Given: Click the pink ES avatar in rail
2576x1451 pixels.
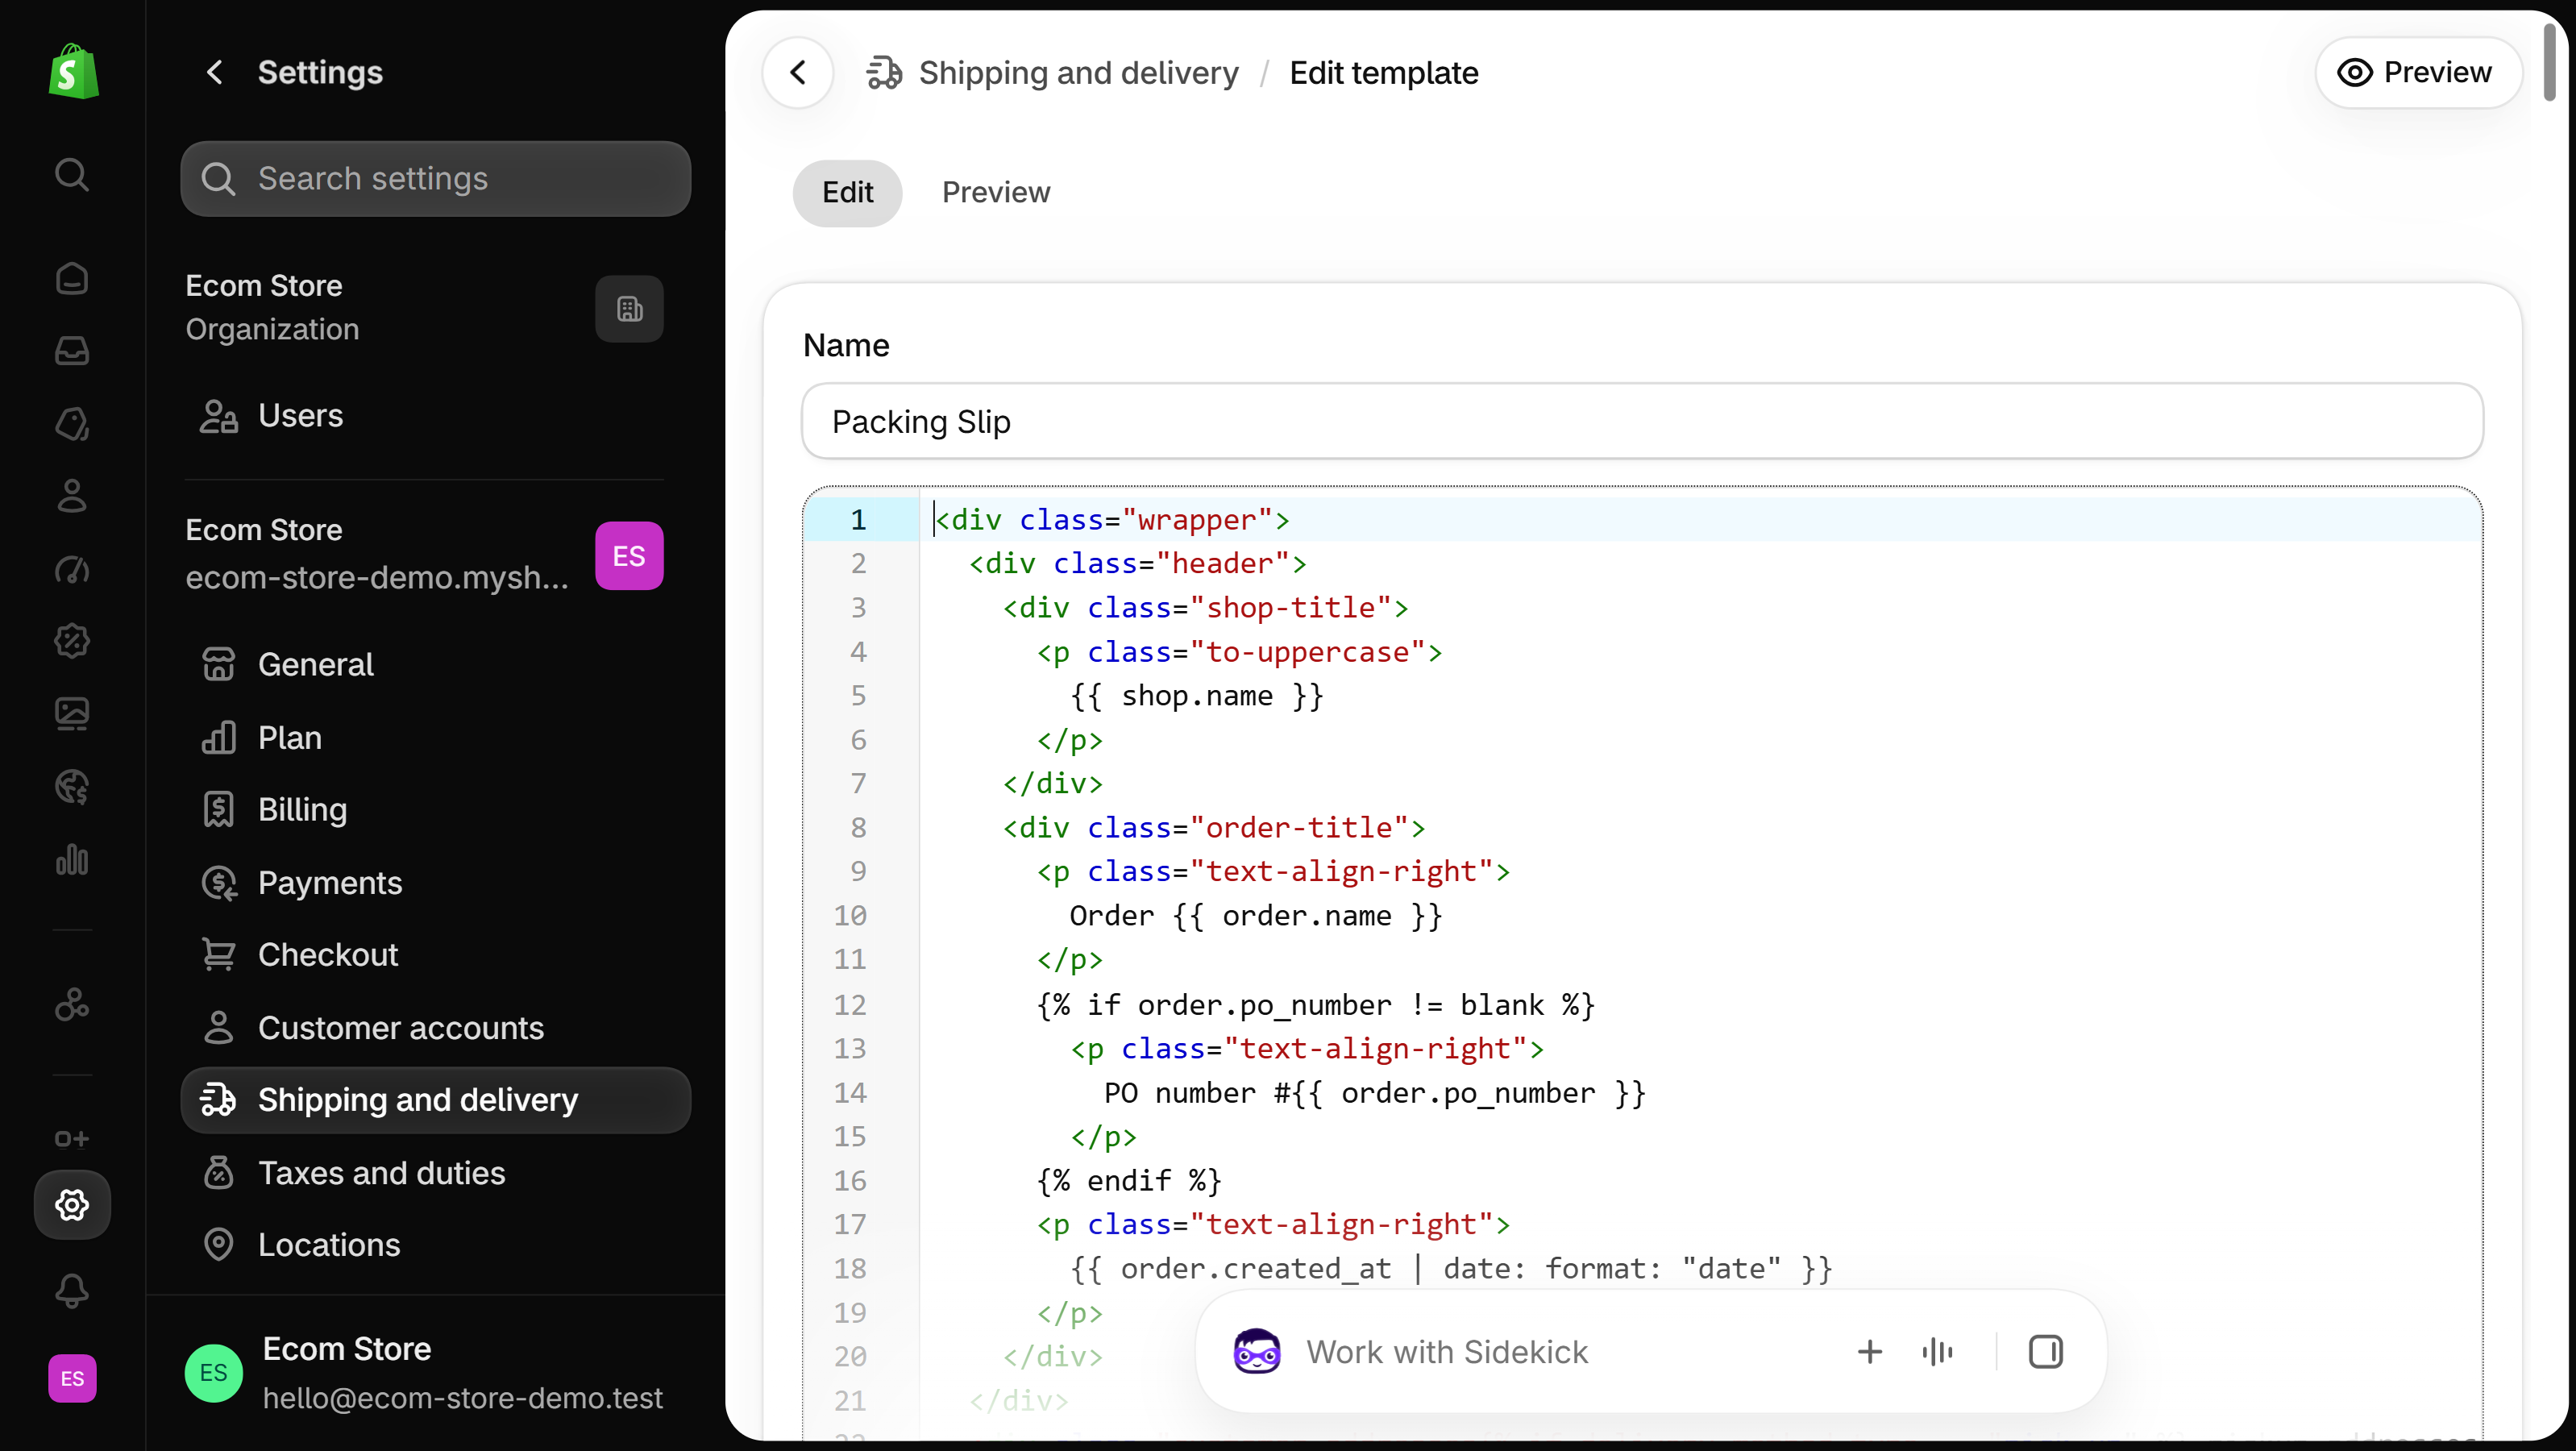Looking at the screenshot, I should (72, 1379).
